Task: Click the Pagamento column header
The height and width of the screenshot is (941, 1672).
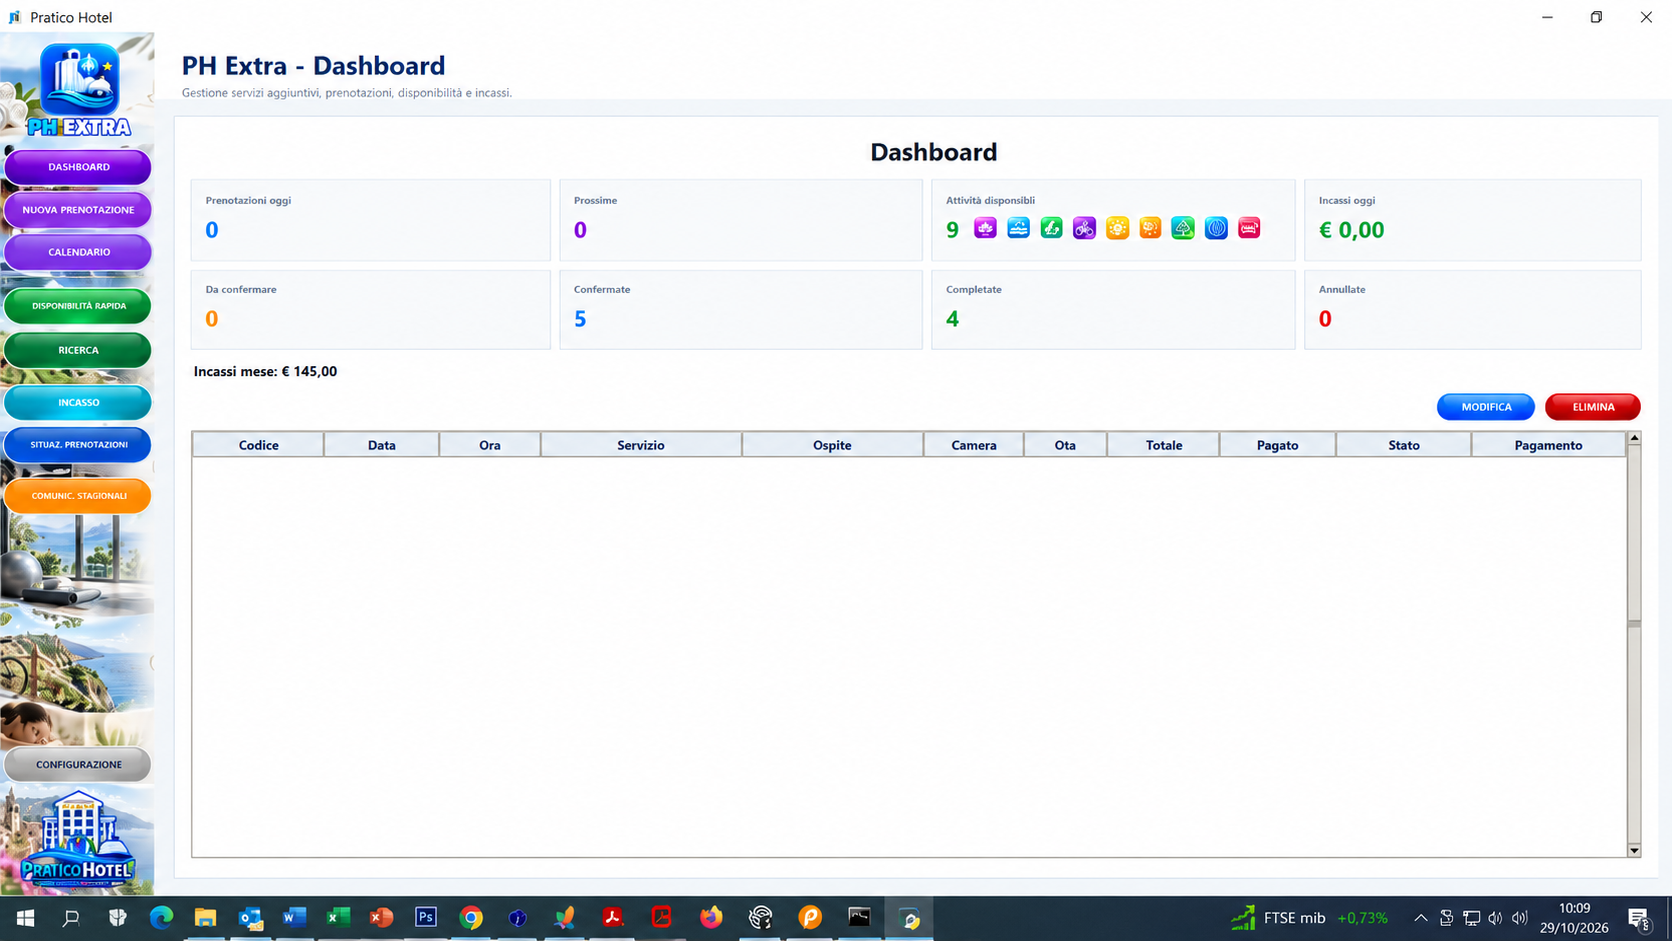Action: coord(1548,445)
